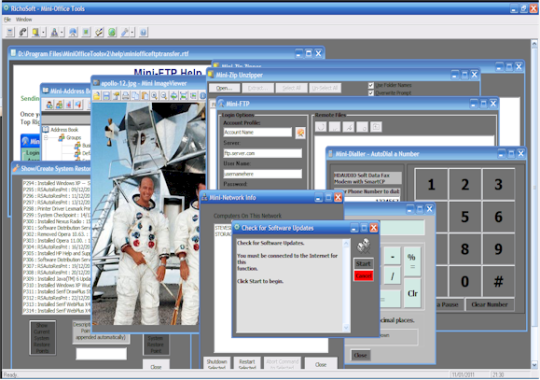Screen dimensions: 540x380
Task: Open dropdown arrow beside zip tool icon
Action: click(x=43, y=32)
